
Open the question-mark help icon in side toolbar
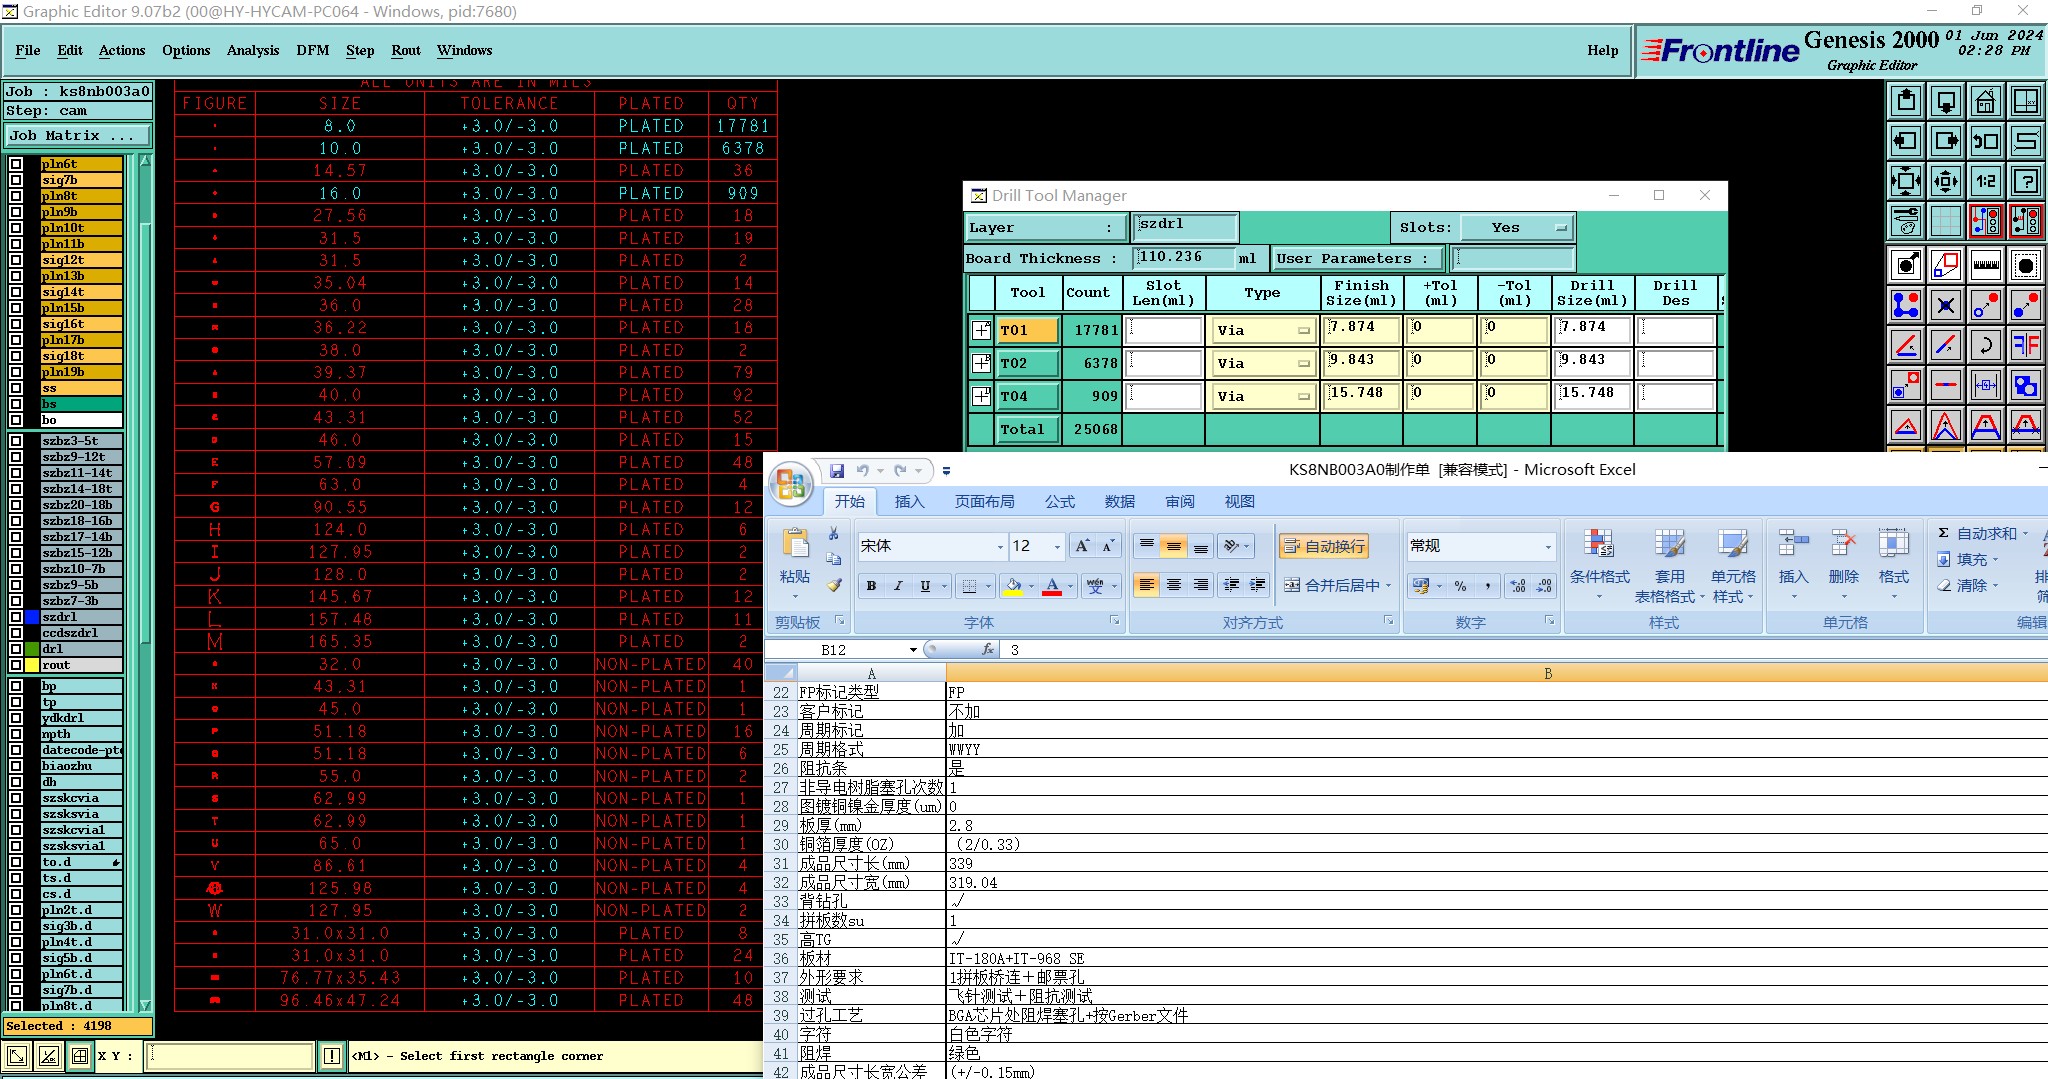(2025, 181)
